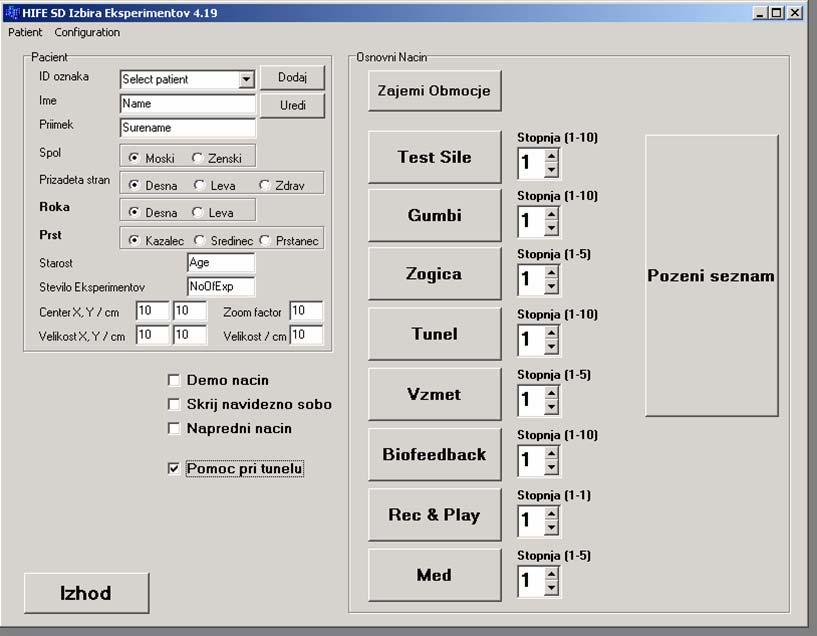Increase Test Sile level with up arrow
Image resolution: width=817 pixels, height=636 pixels.
coord(551,156)
